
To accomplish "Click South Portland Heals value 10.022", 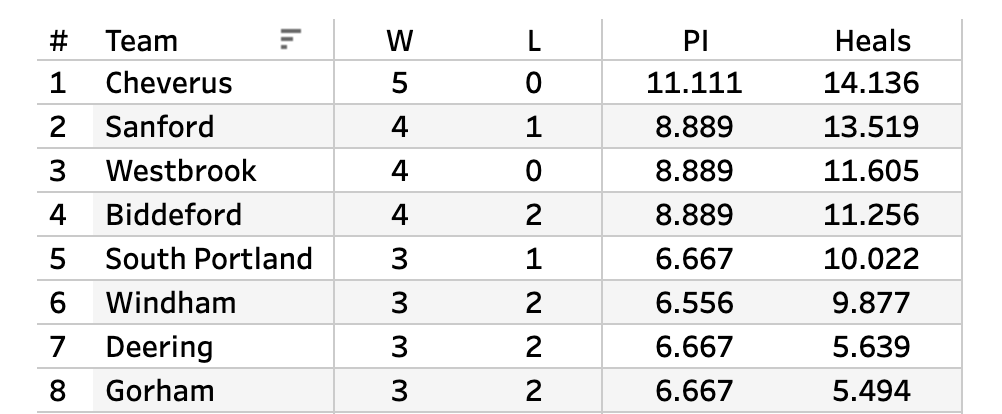I will [x=870, y=259].
